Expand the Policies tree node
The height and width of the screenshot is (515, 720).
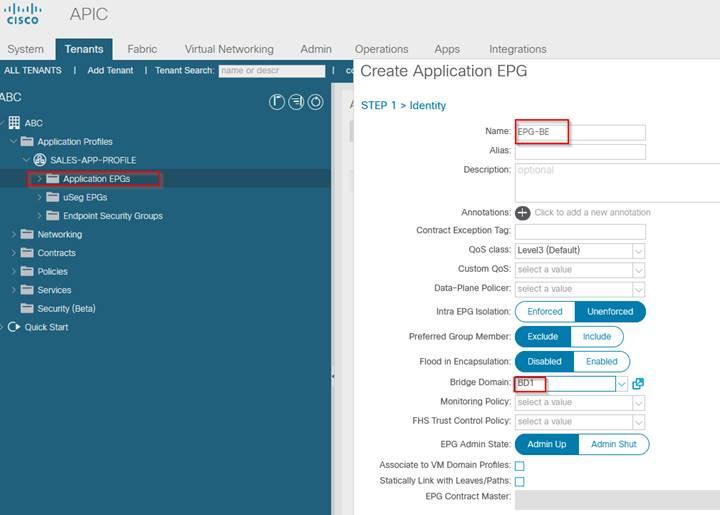(13, 271)
